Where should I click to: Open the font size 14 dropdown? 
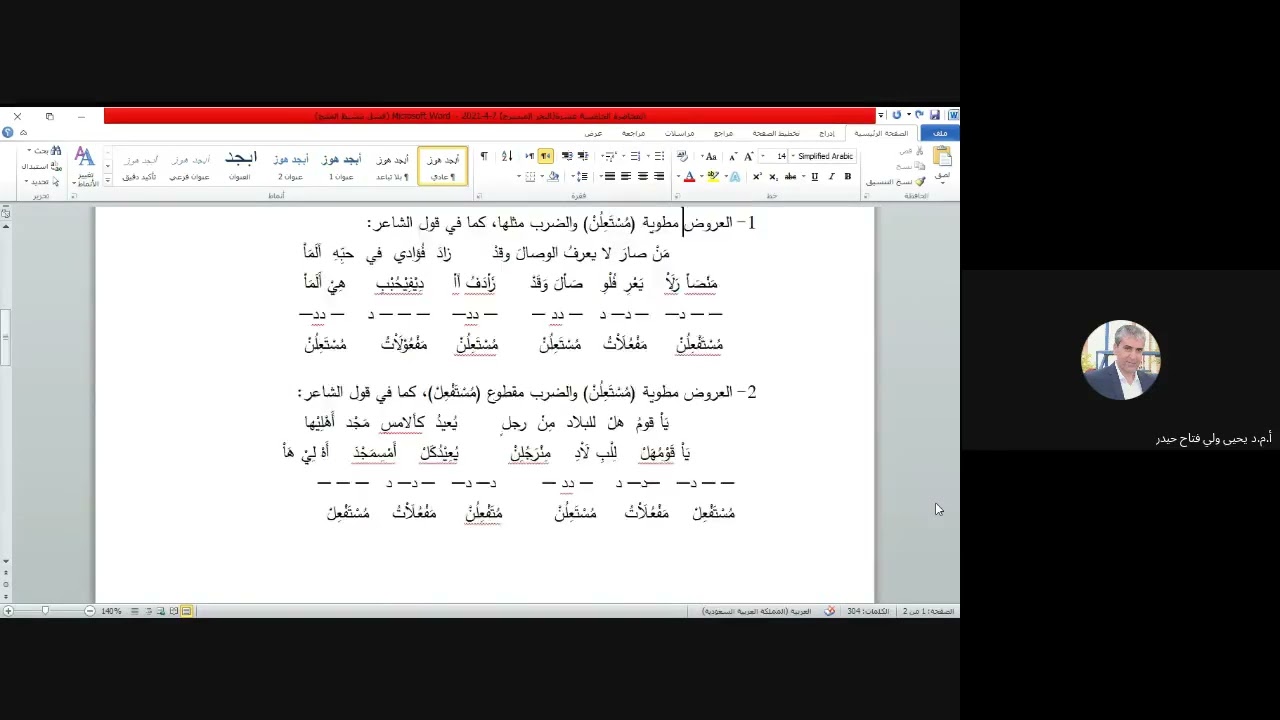click(763, 156)
